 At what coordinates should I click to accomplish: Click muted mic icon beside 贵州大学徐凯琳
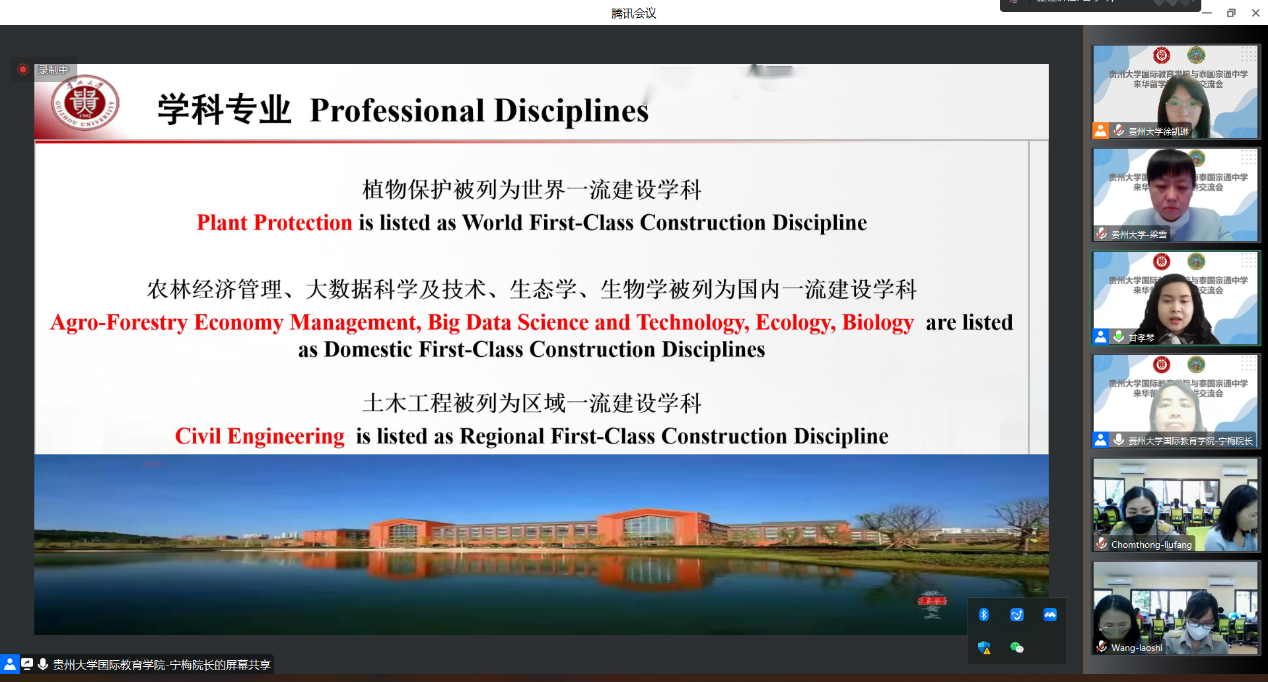(x=1119, y=130)
